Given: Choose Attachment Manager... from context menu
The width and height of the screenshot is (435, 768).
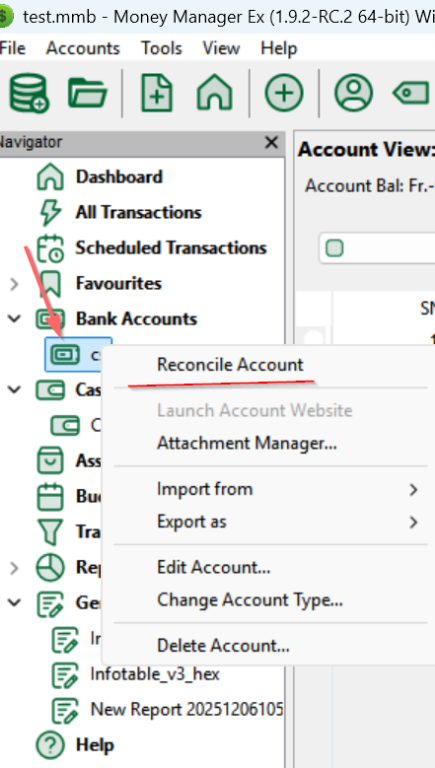Looking at the screenshot, I should tap(247, 443).
